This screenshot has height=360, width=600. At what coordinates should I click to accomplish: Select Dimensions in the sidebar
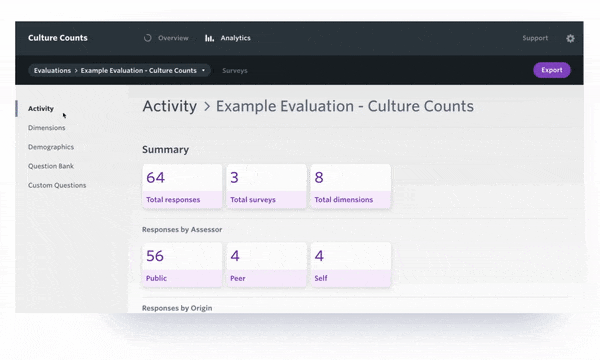[x=46, y=128]
